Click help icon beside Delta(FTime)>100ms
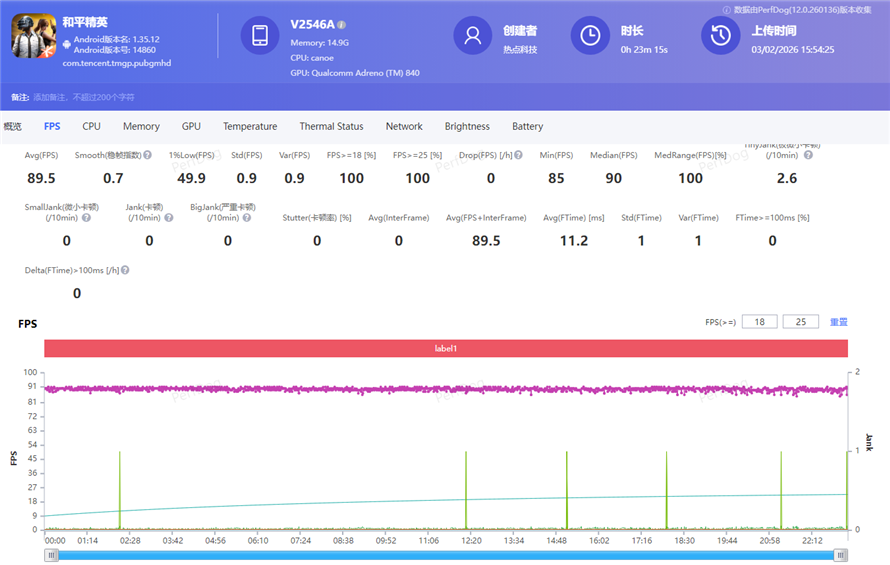 (x=125, y=270)
